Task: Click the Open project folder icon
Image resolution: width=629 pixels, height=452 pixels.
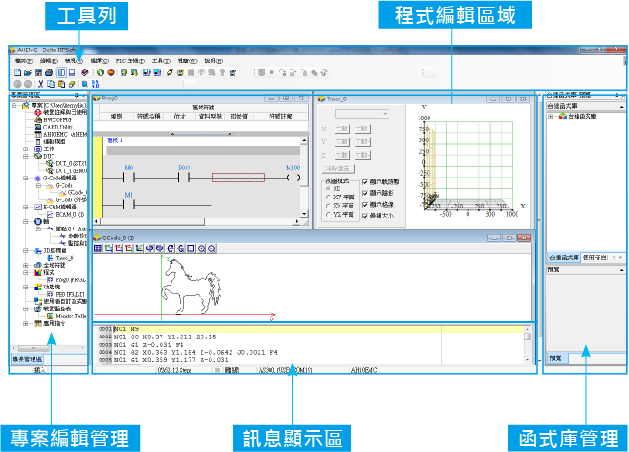Action: pyautogui.click(x=26, y=73)
